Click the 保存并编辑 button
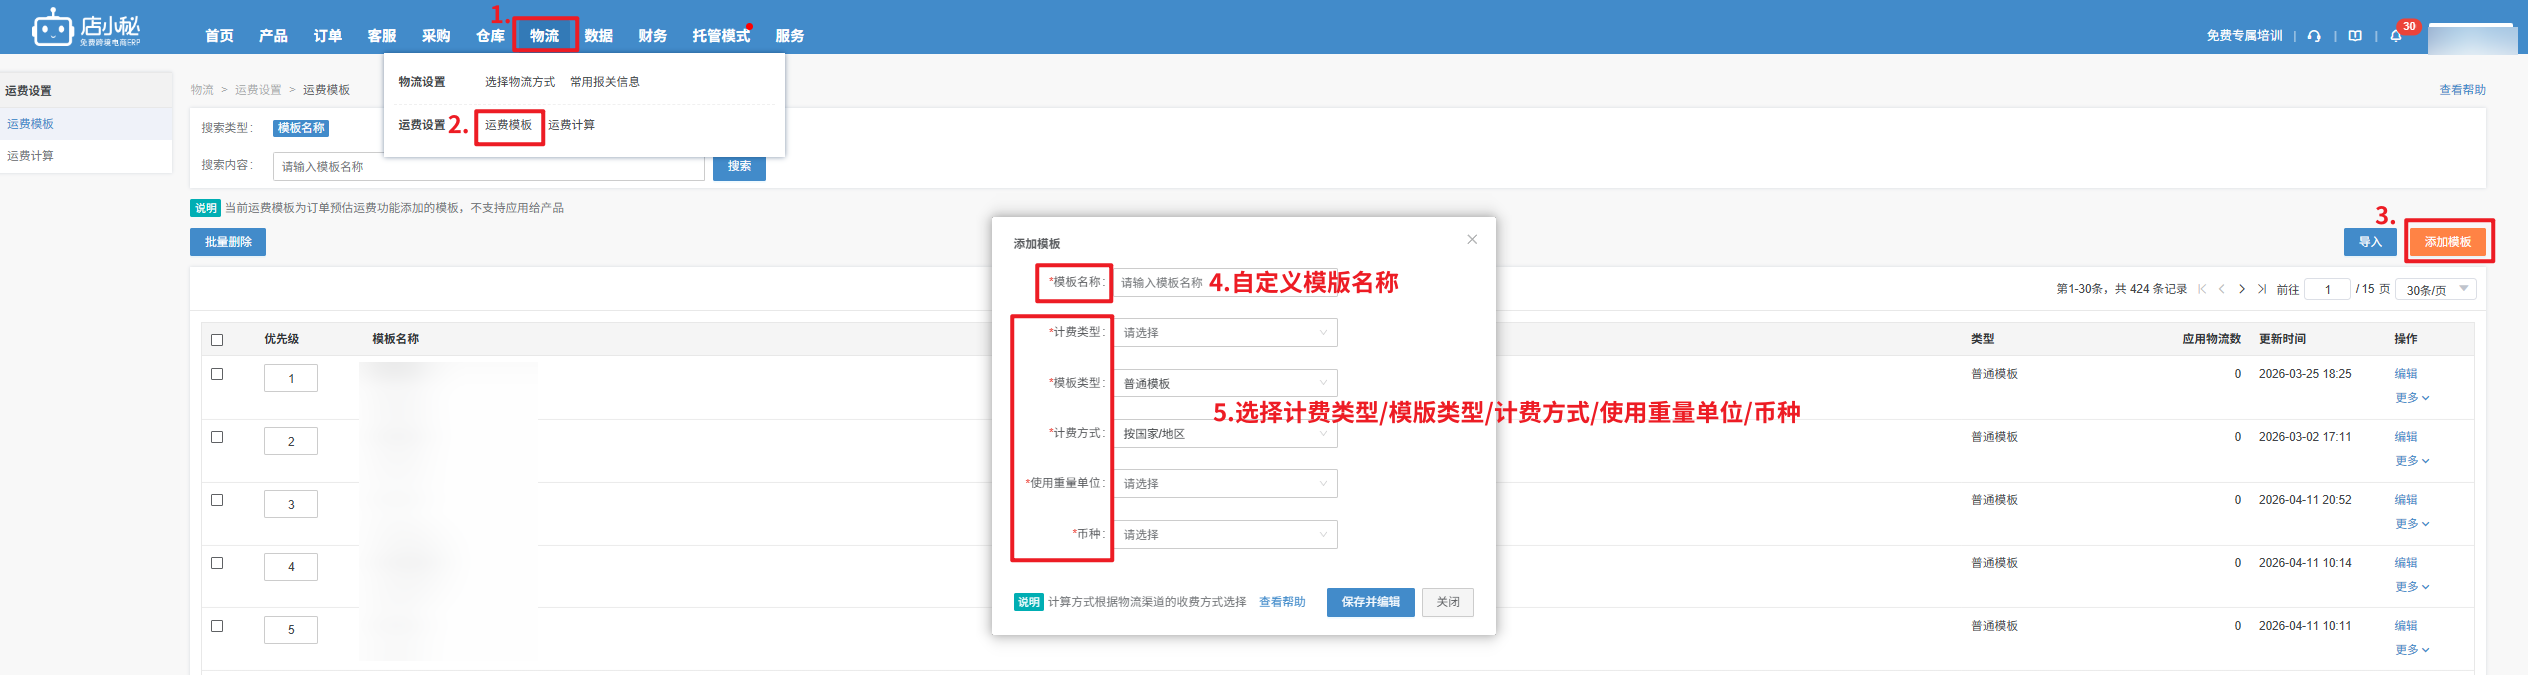The image size is (2528, 675). tap(1370, 602)
